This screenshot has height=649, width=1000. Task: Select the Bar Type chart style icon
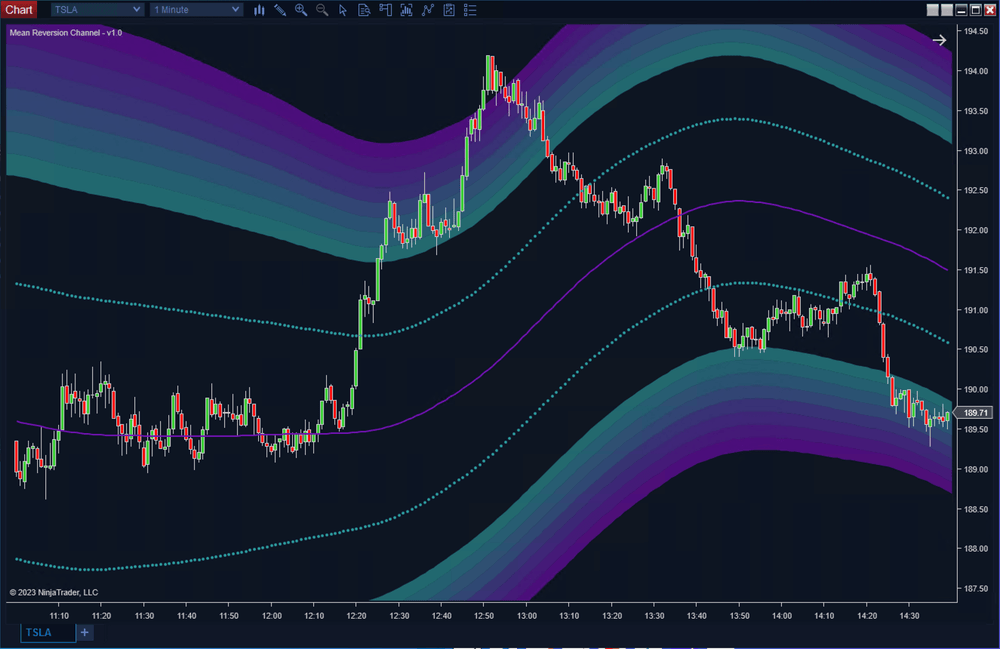point(259,10)
